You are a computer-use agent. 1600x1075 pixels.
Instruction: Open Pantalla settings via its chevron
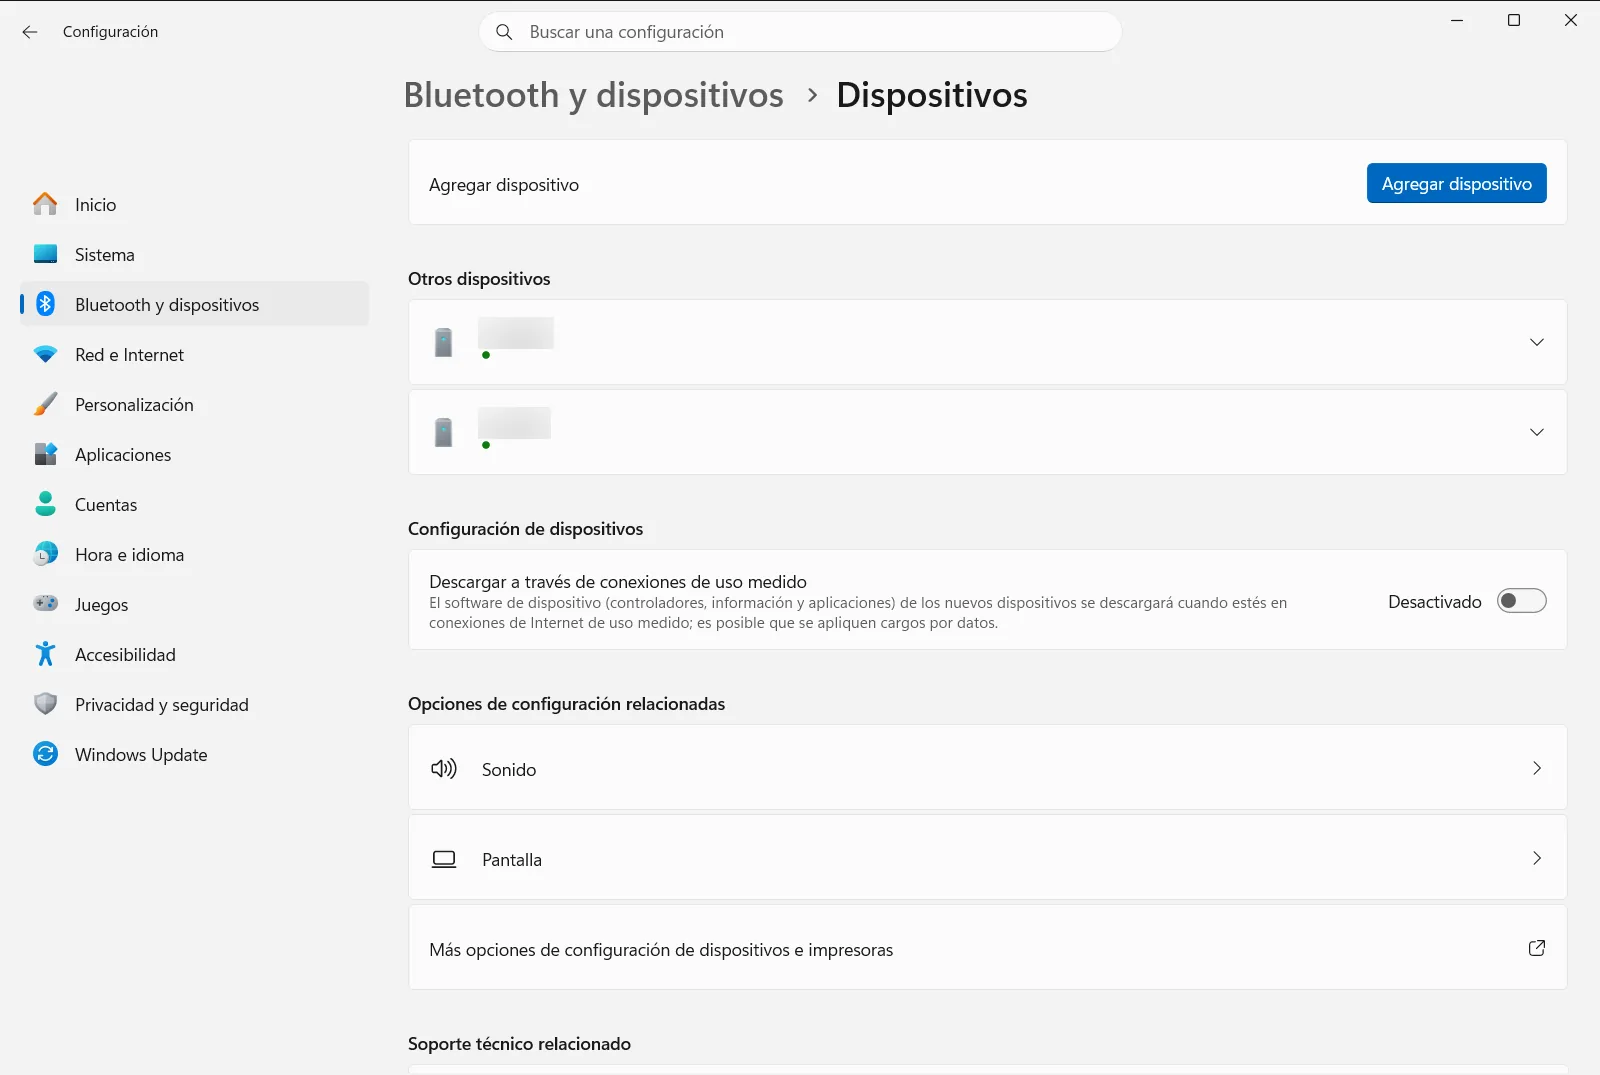click(x=1537, y=858)
